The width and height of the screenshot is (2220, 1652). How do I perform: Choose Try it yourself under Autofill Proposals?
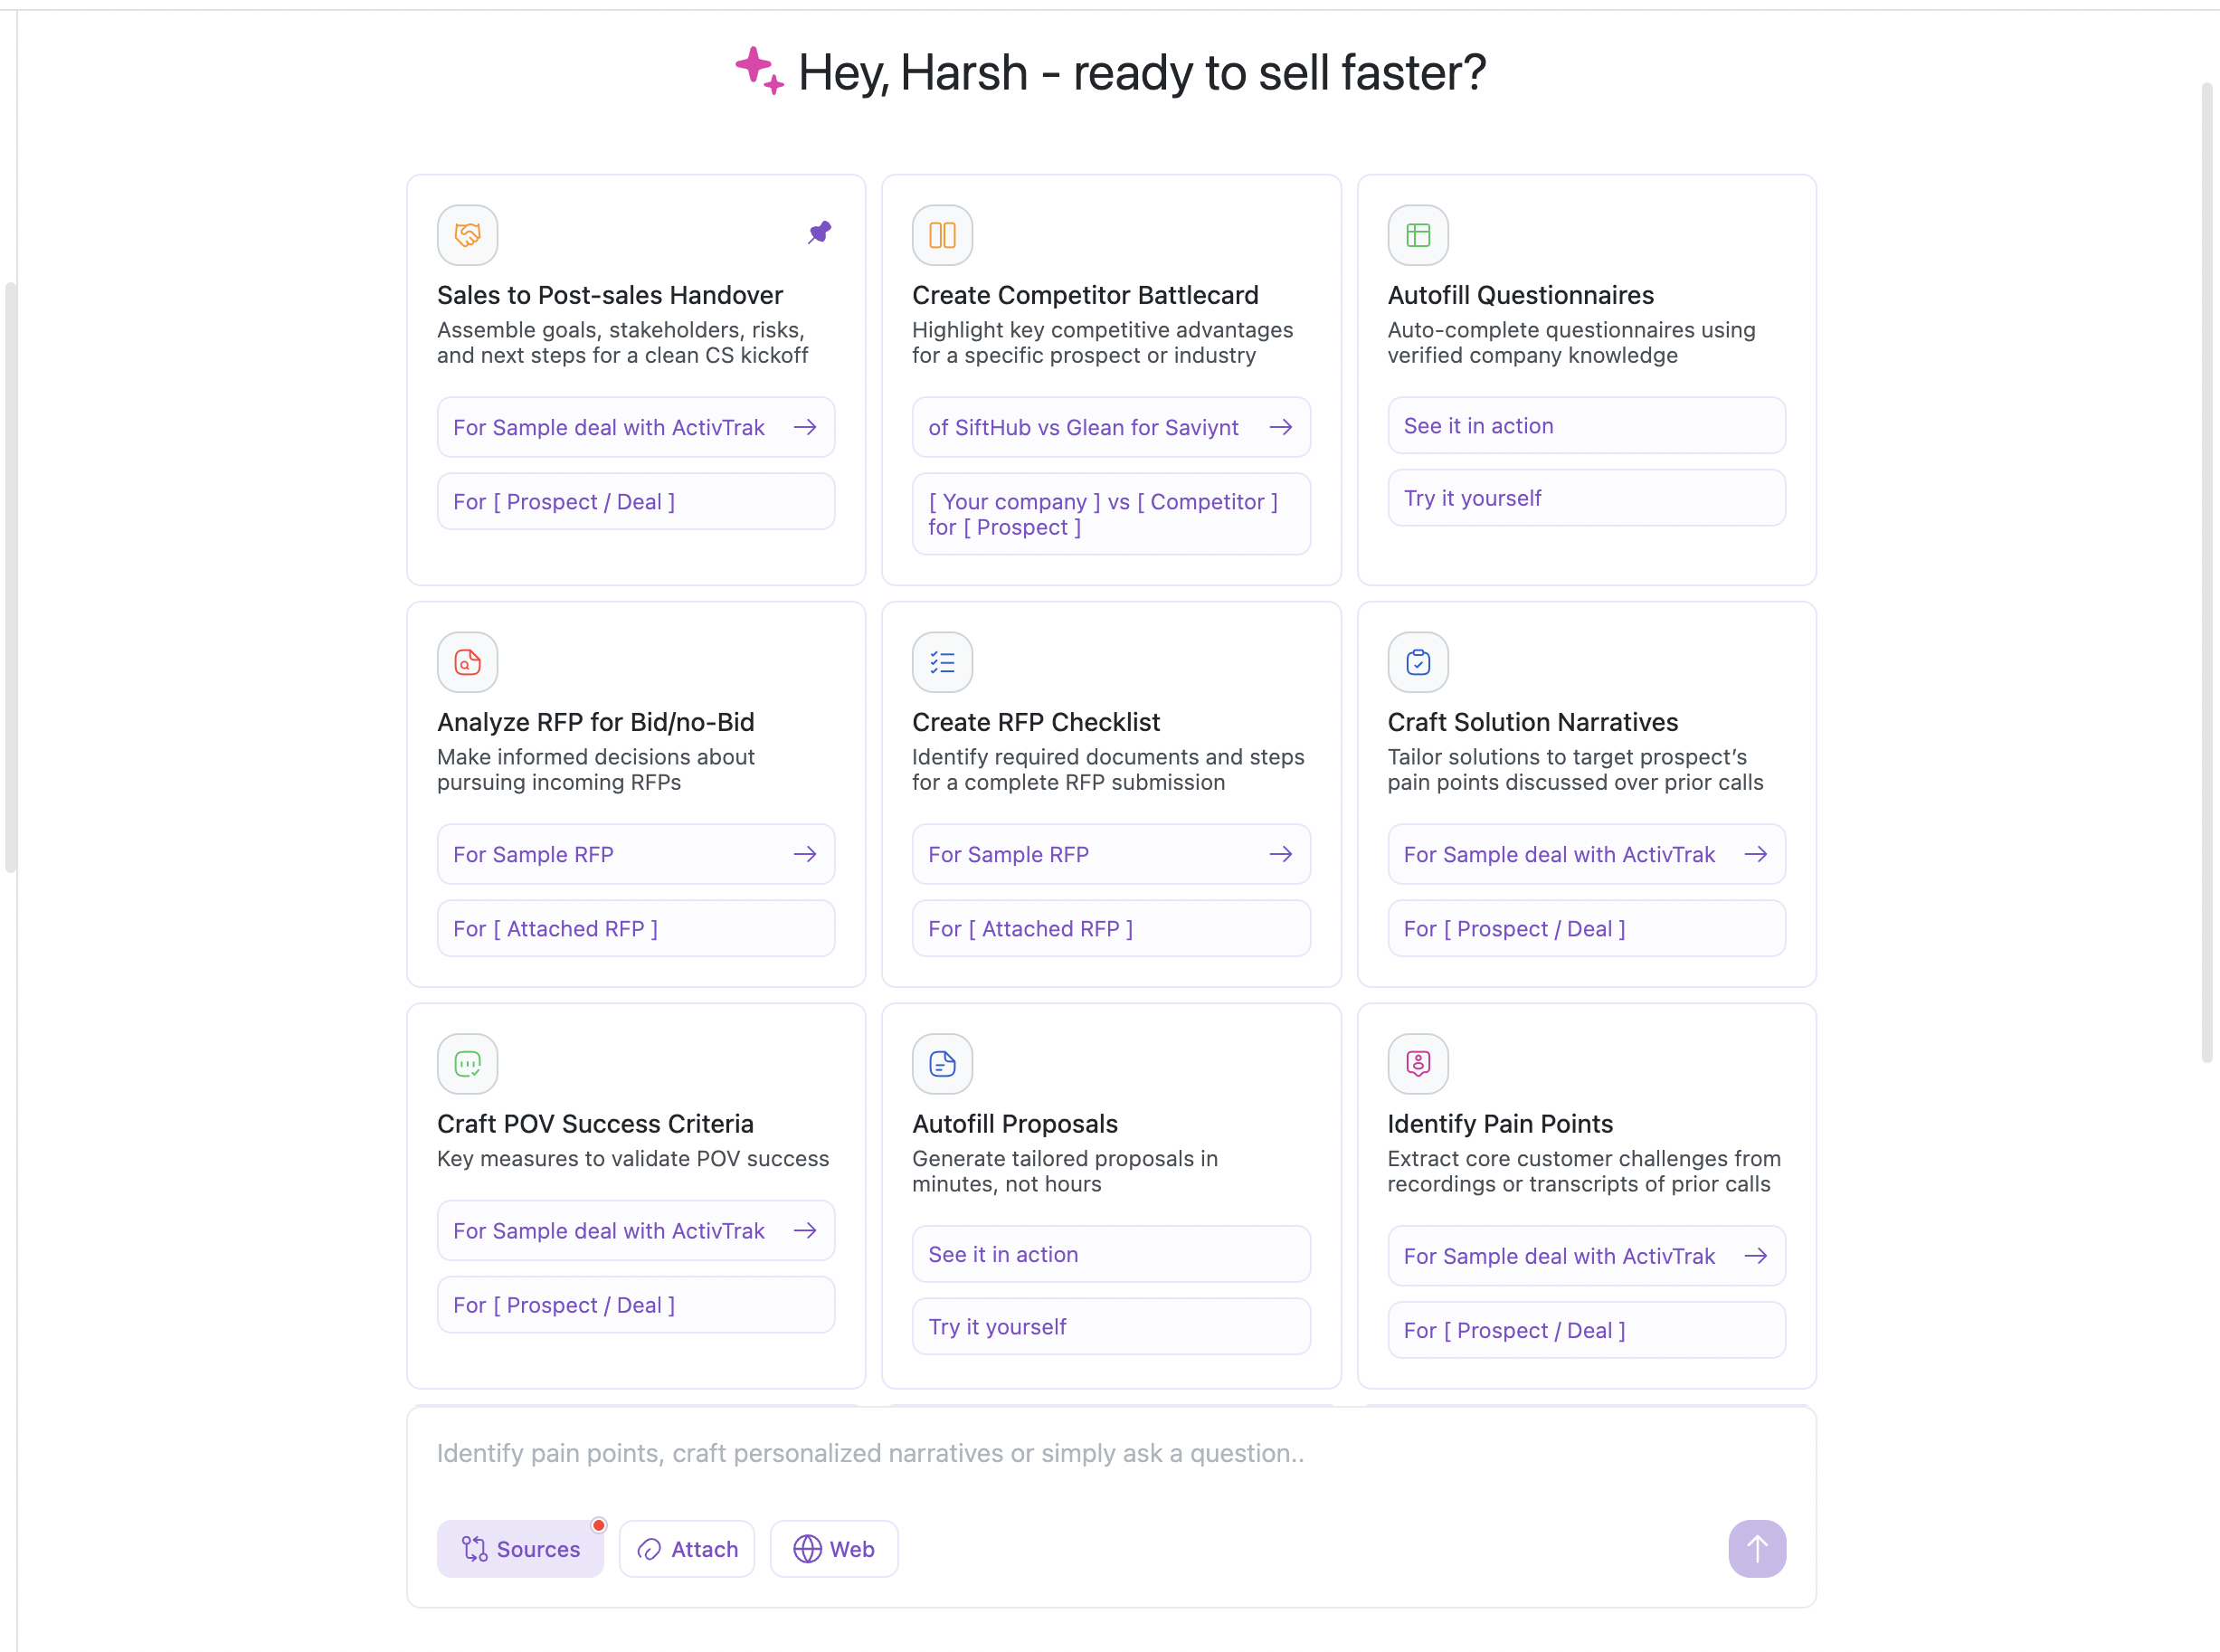point(1110,1326)
